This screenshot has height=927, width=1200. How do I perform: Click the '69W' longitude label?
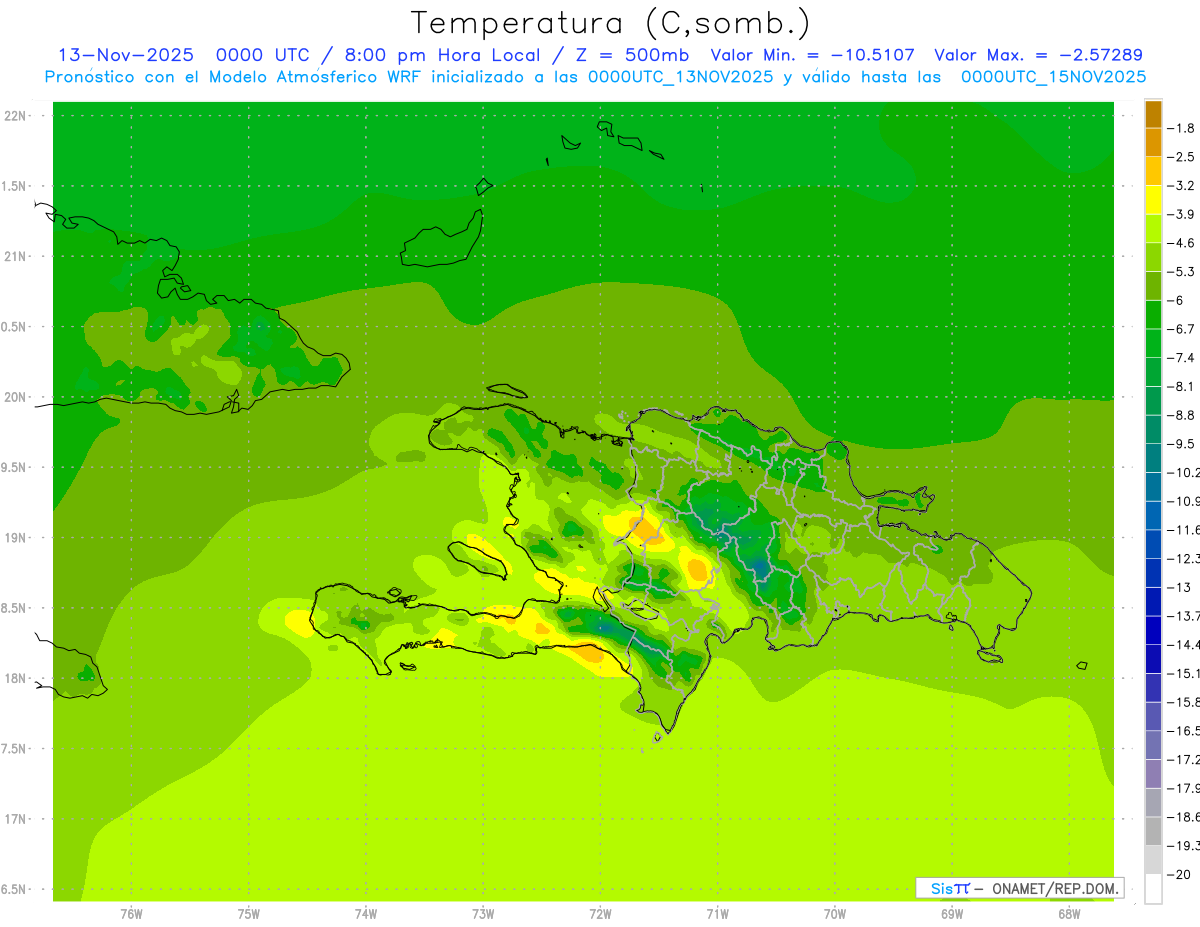click(x=951, y=913)
